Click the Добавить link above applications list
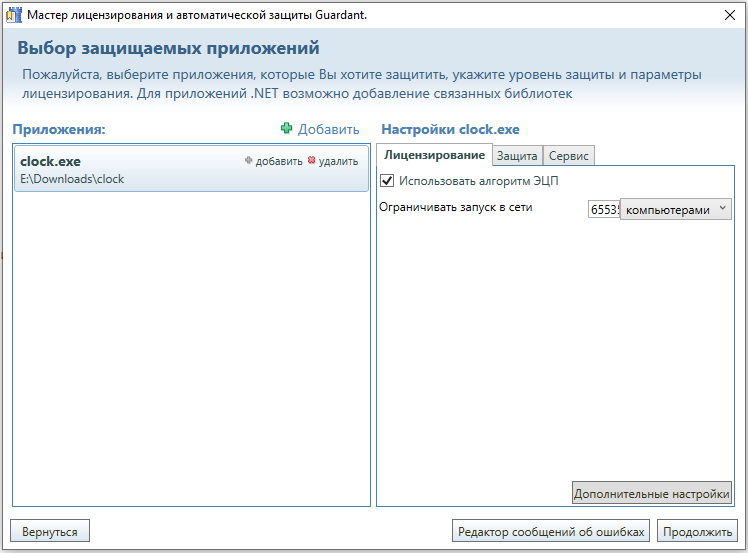The height and width of the screenshot is (553, 748). 328,129
